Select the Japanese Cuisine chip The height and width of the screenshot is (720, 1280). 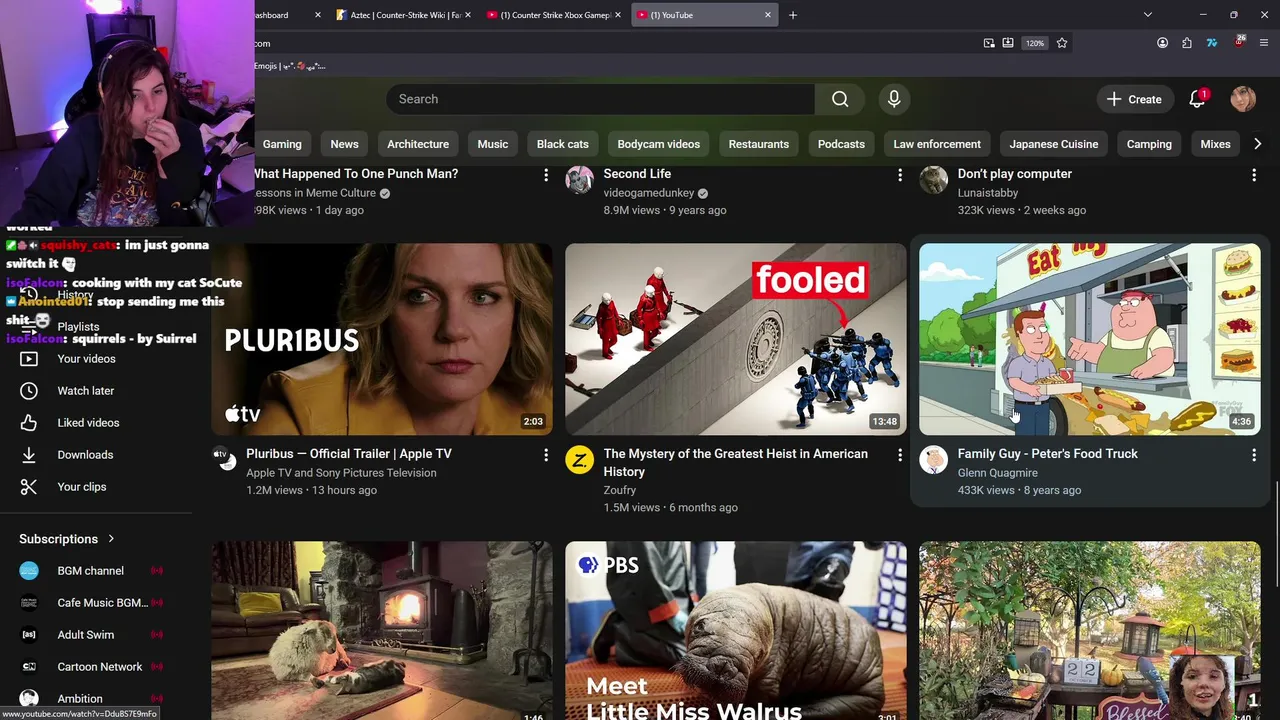1054,144
